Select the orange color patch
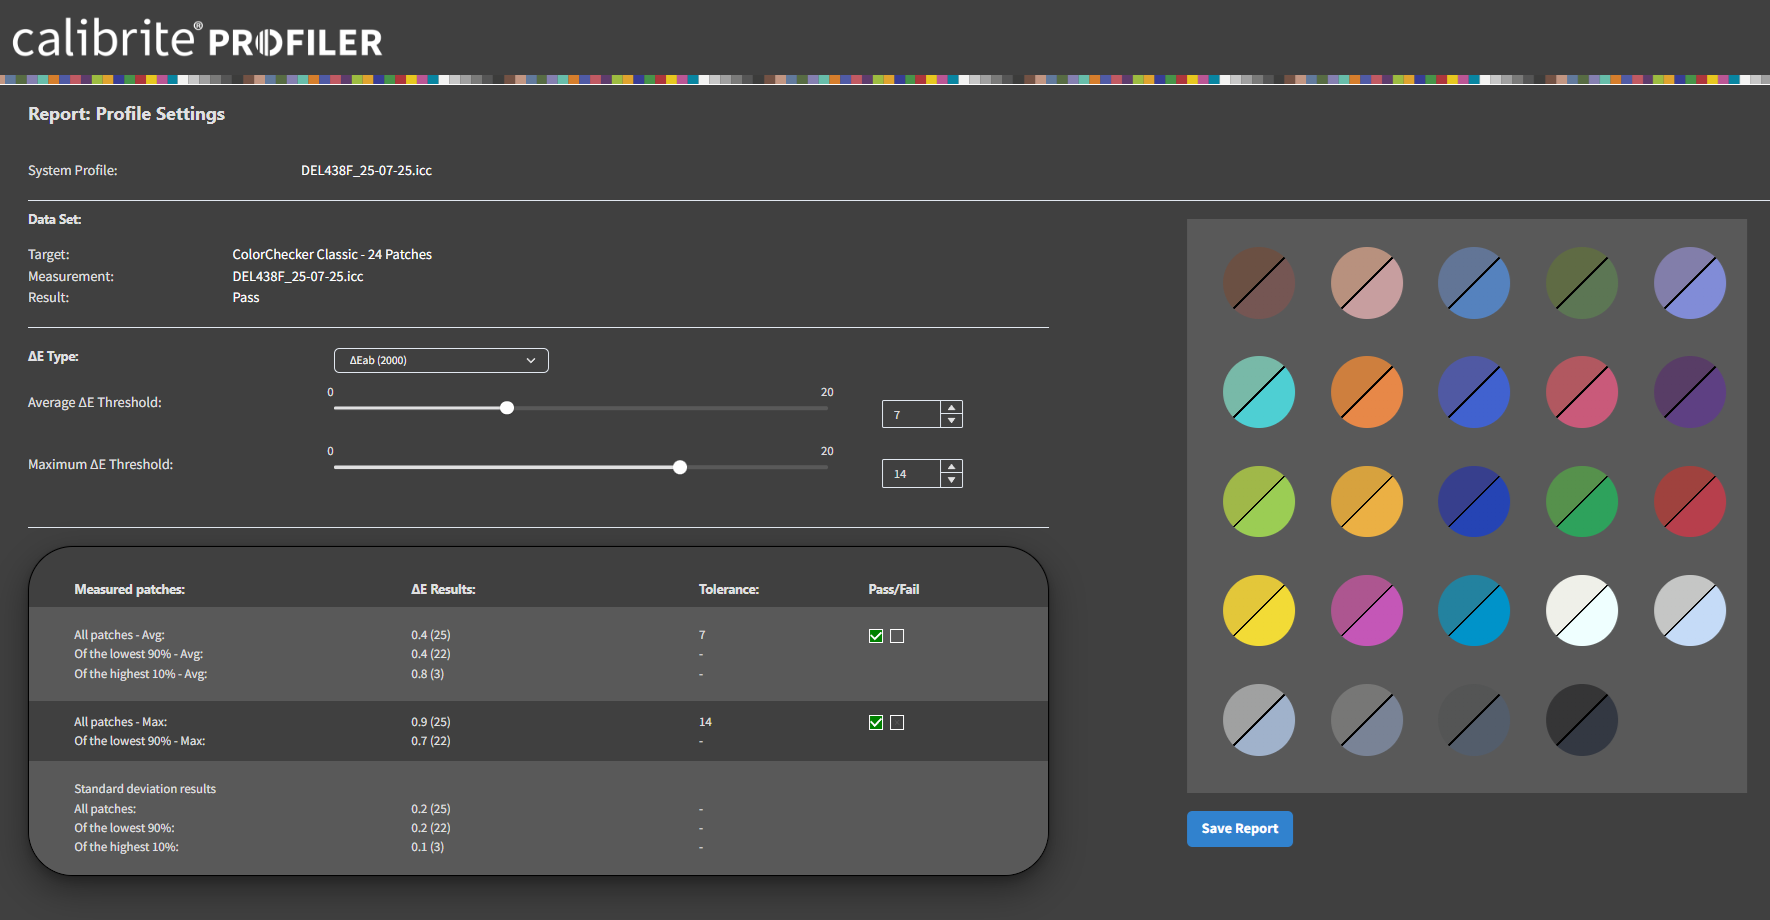Image resolution: width=1770 pixels, height=920 pixels. point(1367,392)
